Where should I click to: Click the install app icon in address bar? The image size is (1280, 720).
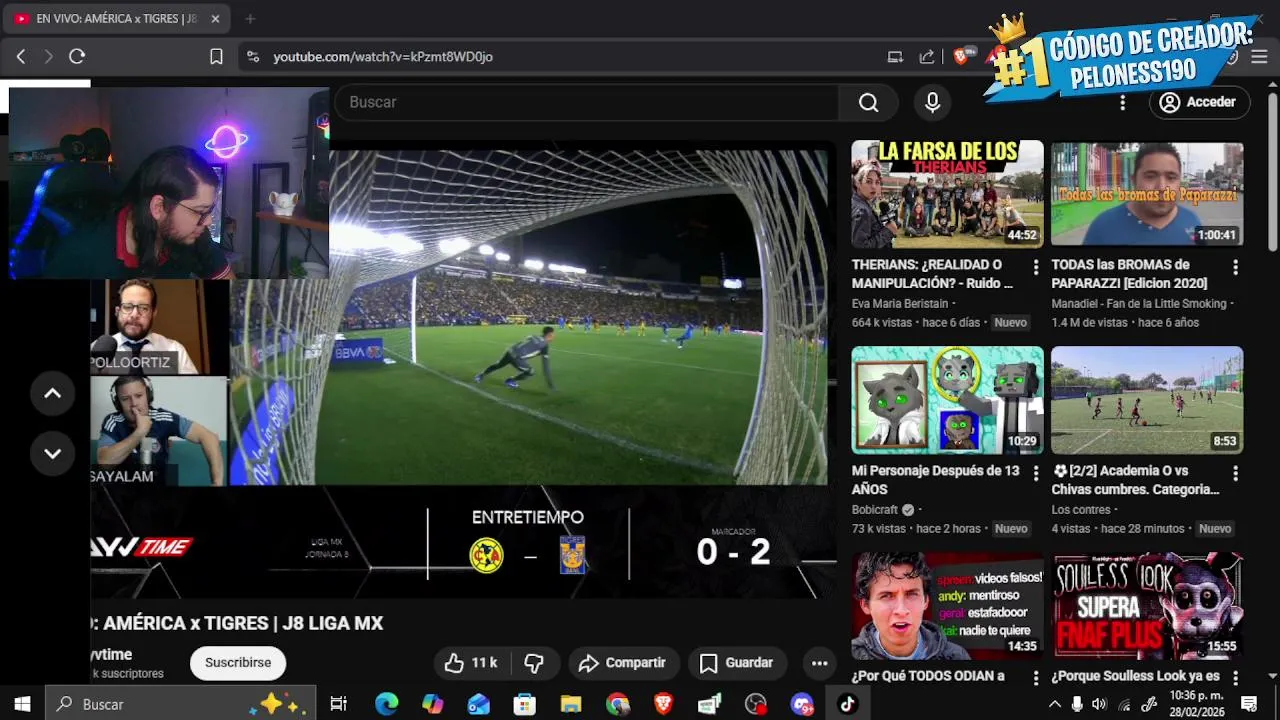(895, 57)
